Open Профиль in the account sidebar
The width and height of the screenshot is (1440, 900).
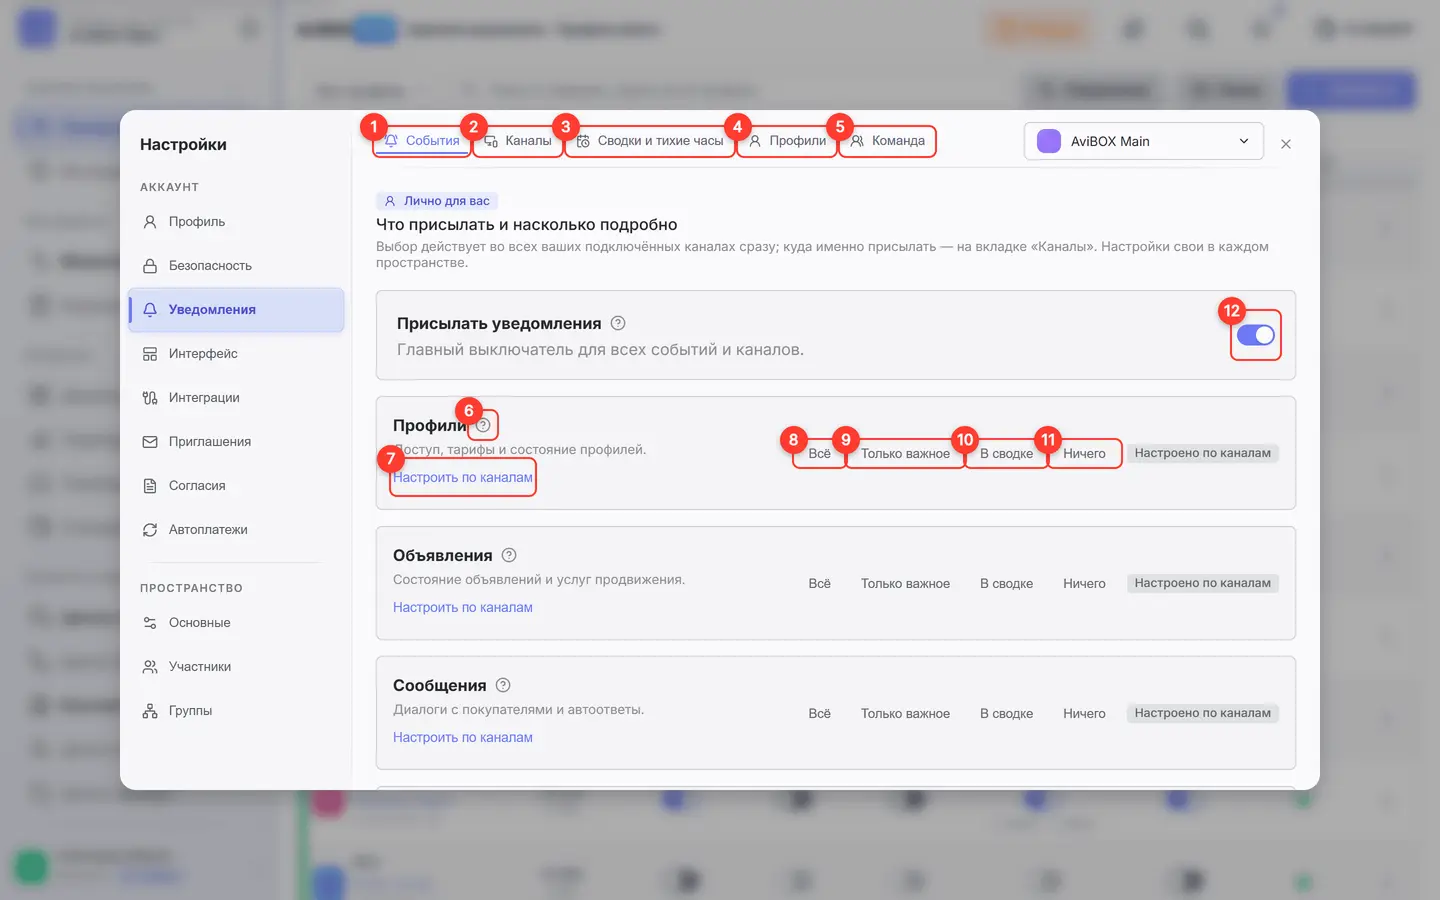[x=236, y=222]
